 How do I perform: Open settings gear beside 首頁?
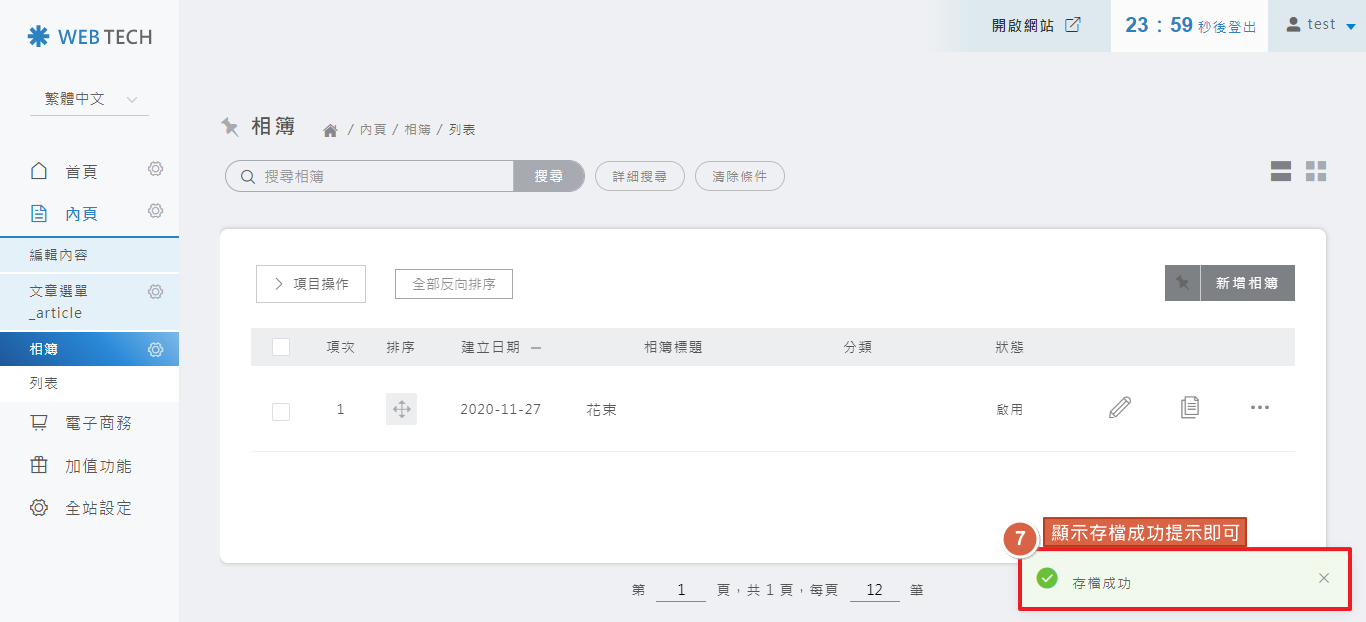tap(155, 170)
